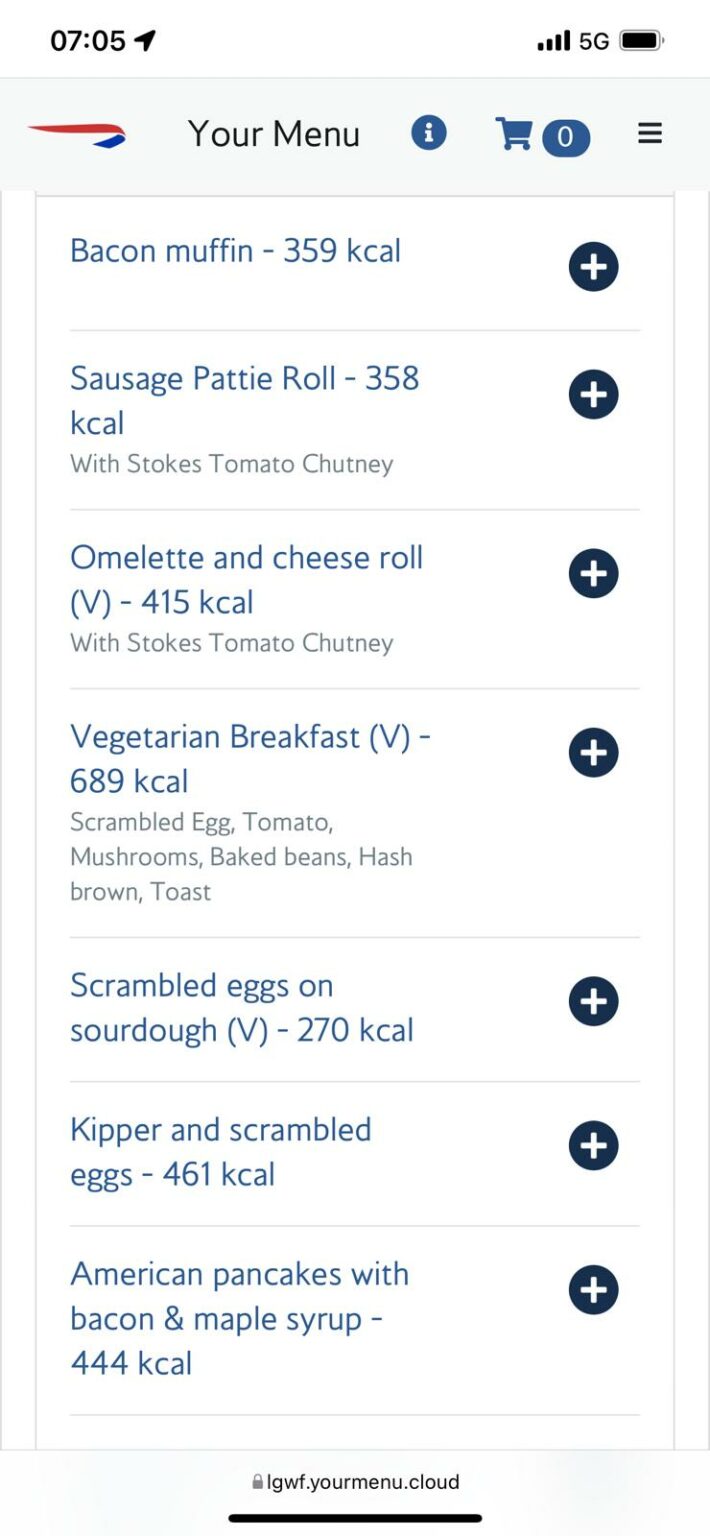710x1536 pixels.
Task: Open the information icon next to Your Menu
Action: coord(428,133)
